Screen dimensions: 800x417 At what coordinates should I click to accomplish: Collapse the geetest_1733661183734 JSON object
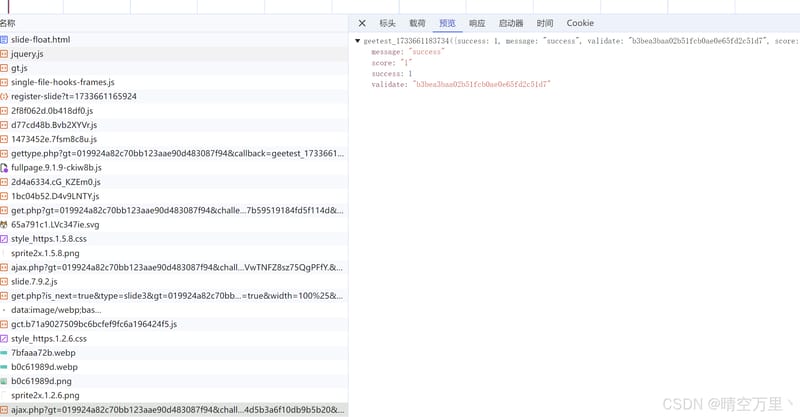click(358, 41)
